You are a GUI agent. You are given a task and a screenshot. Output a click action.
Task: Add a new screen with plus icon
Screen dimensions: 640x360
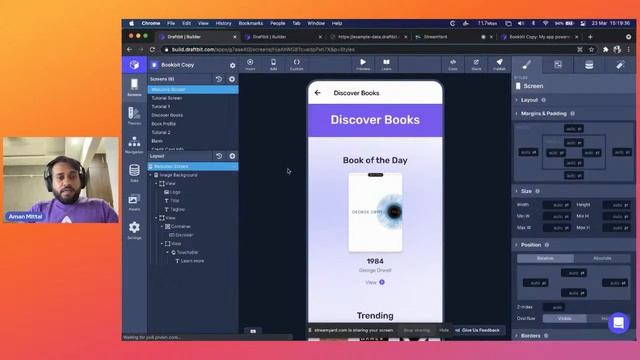click(x=232, y=79)
